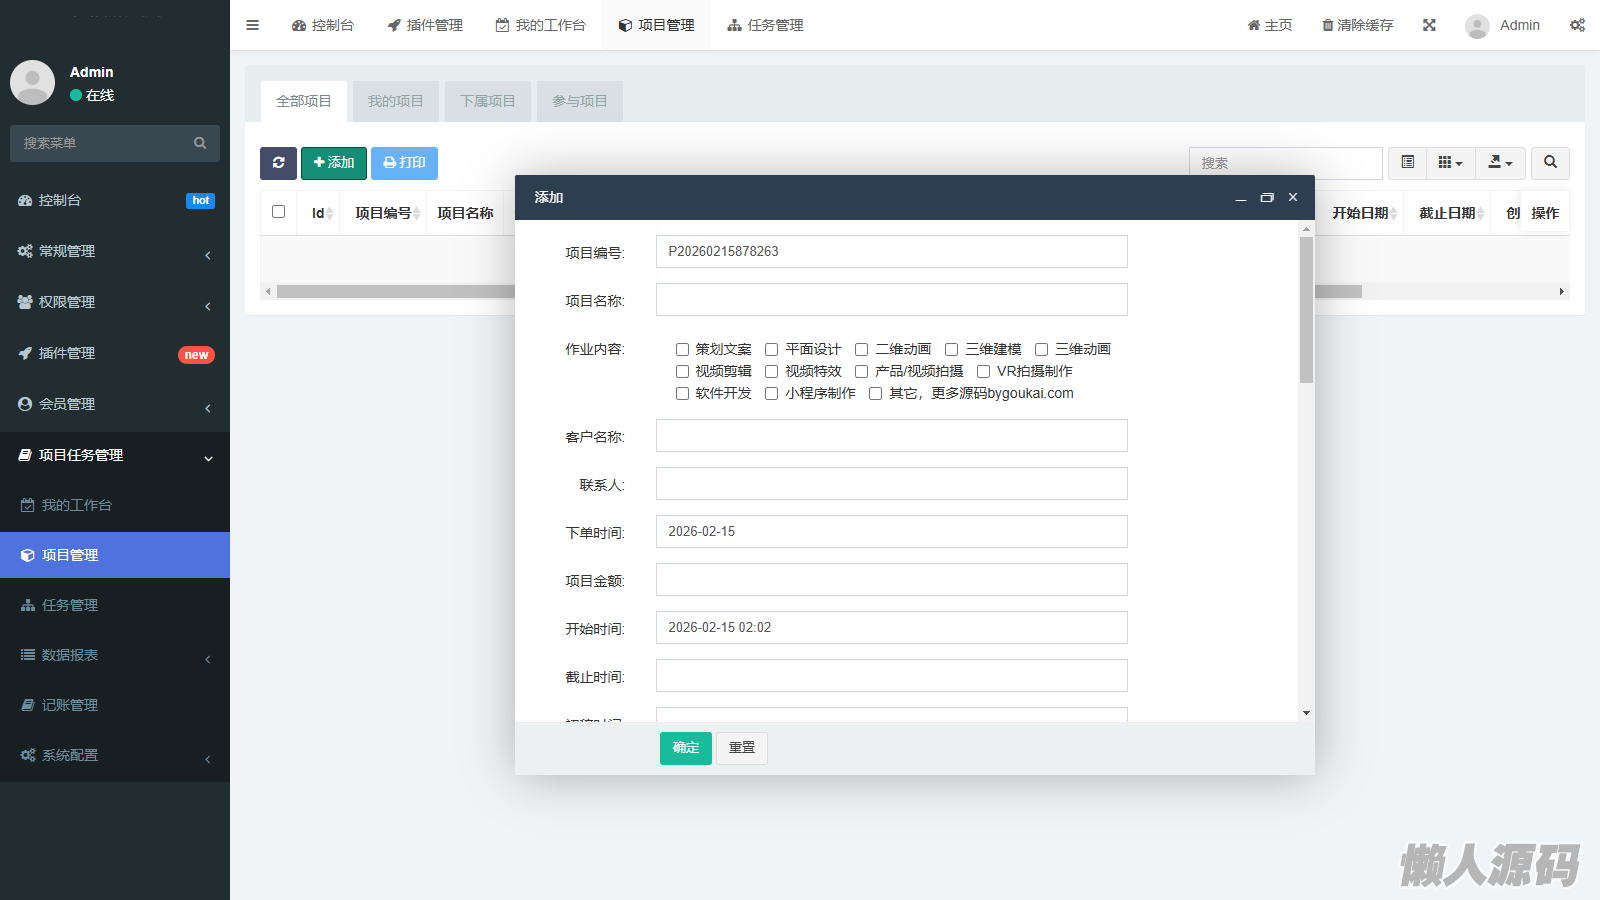Open the export data dropdown

[1500, 163]
